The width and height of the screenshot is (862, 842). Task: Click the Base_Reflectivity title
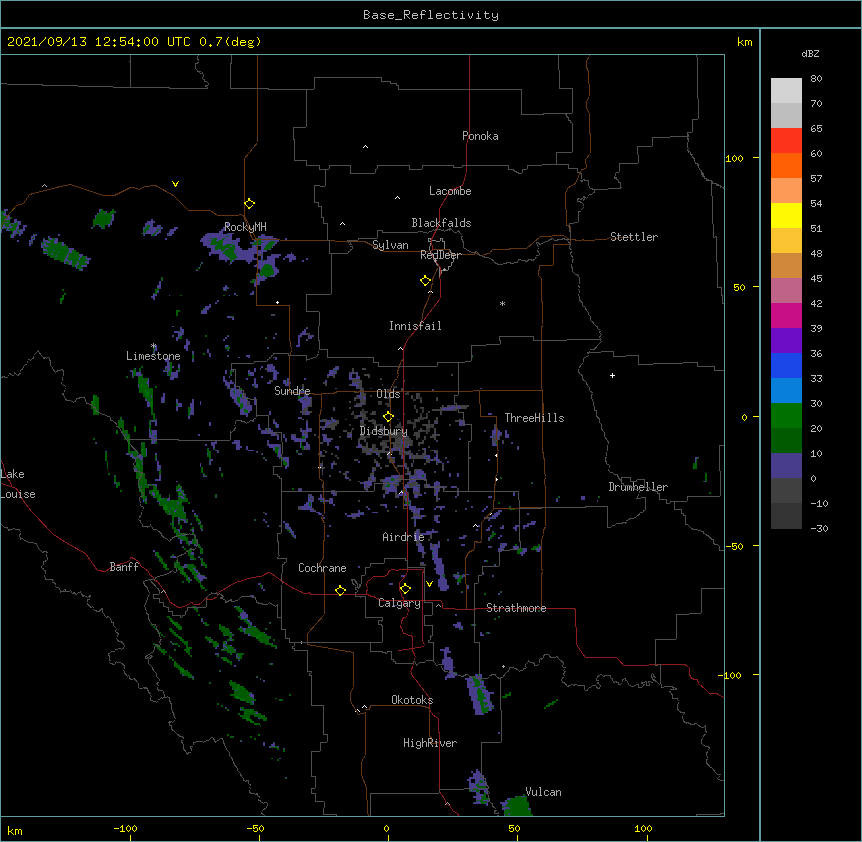(431, 15)
